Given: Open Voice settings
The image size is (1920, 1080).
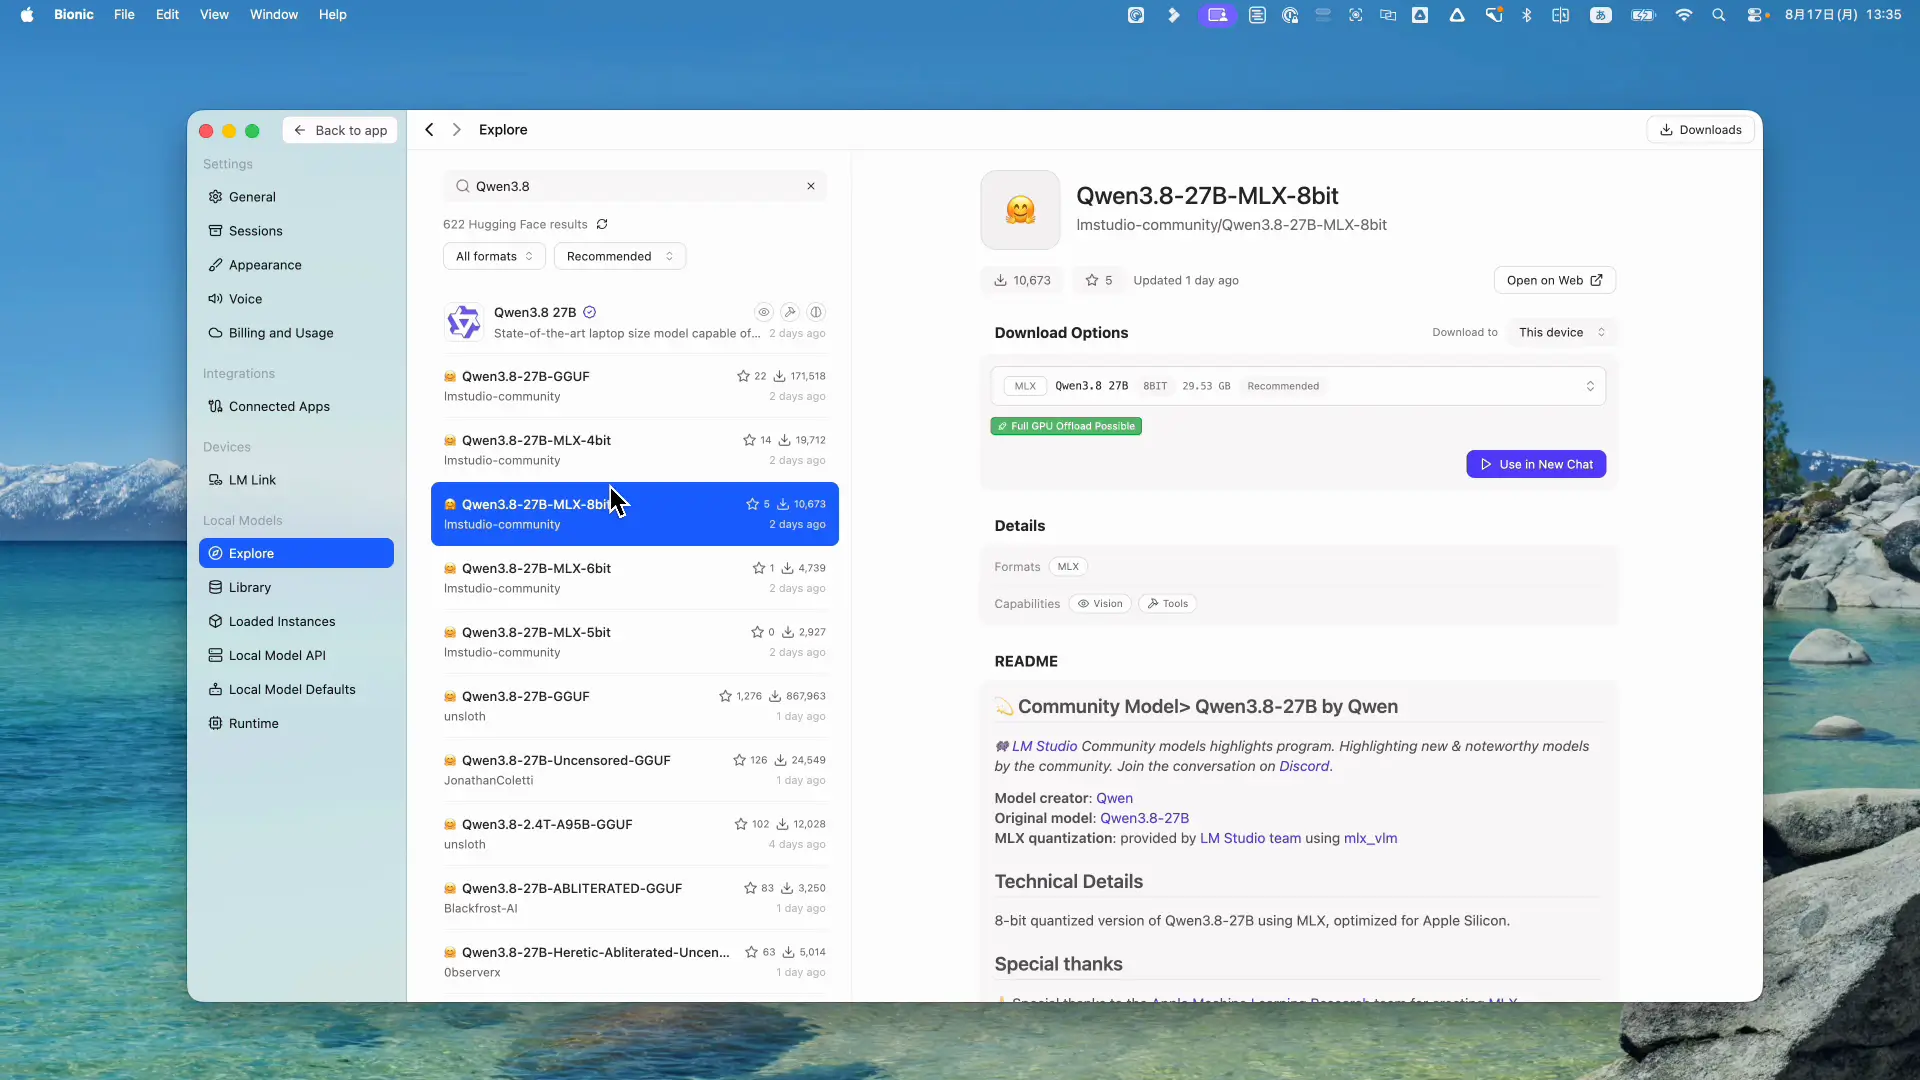Looking at the screenshot, I should pyautogui.click(x=296, y=299).
